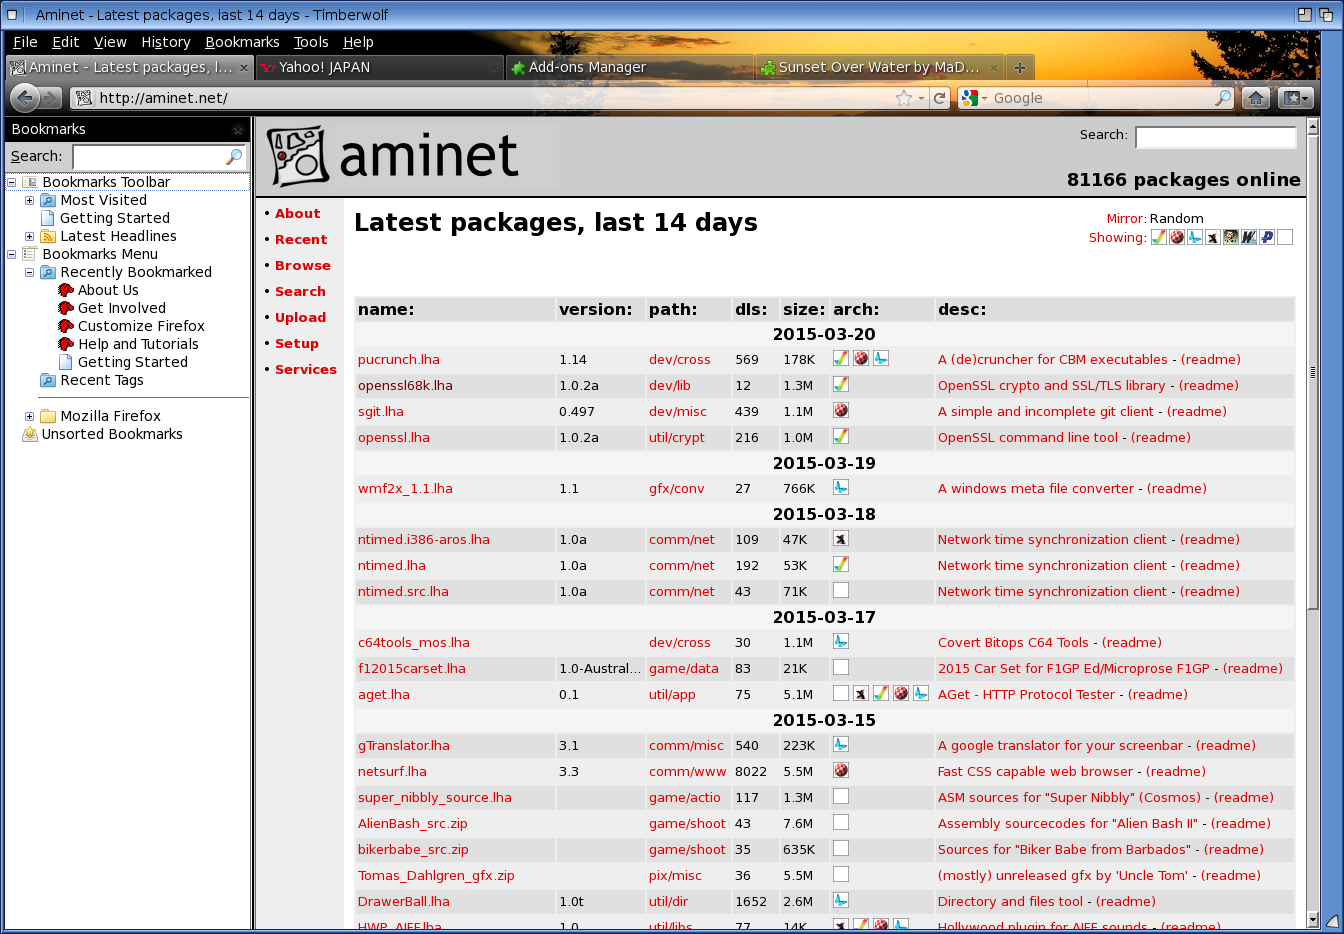Click the butterfly arch icon for wmf2x_1.1.lha

pos(841,487)
